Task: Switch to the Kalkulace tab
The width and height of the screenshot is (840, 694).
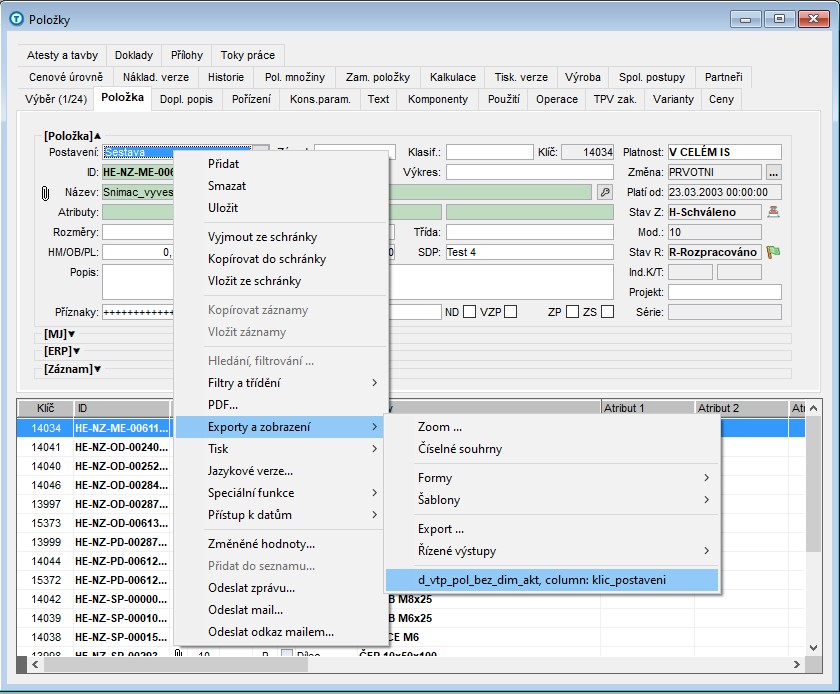Action: pos(453,77)
